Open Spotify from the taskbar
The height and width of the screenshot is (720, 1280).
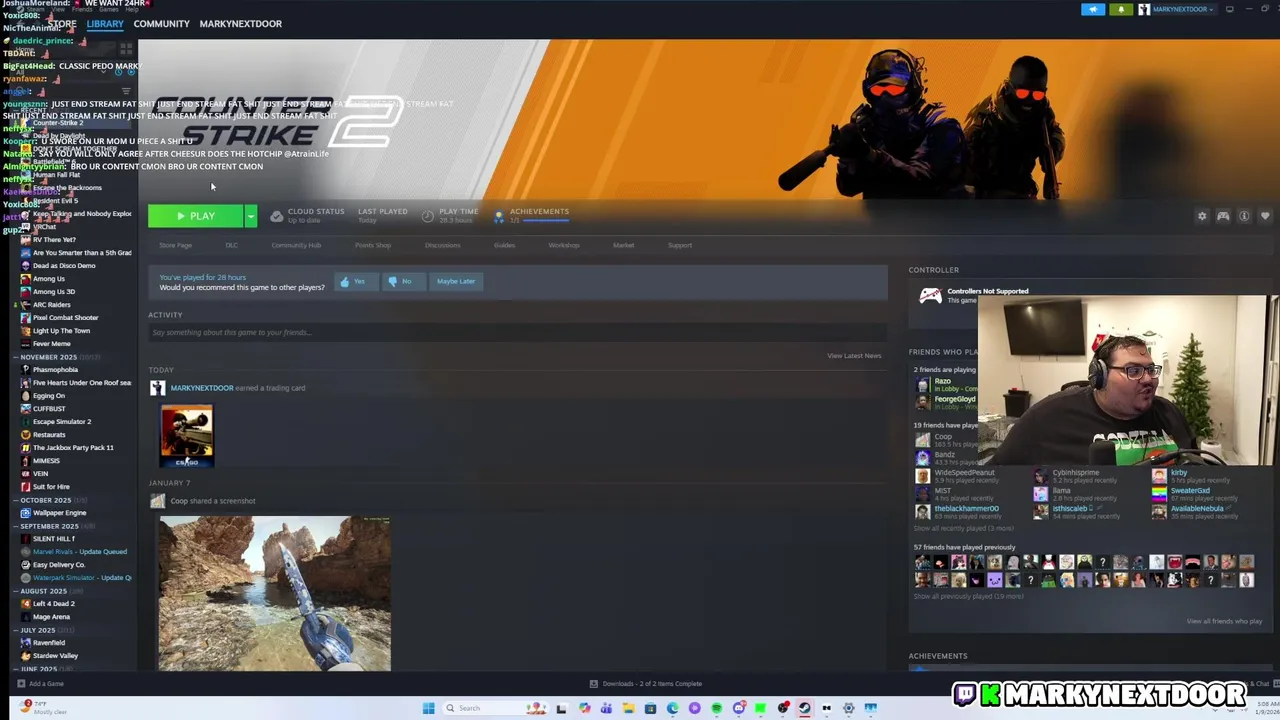(716, 708)
